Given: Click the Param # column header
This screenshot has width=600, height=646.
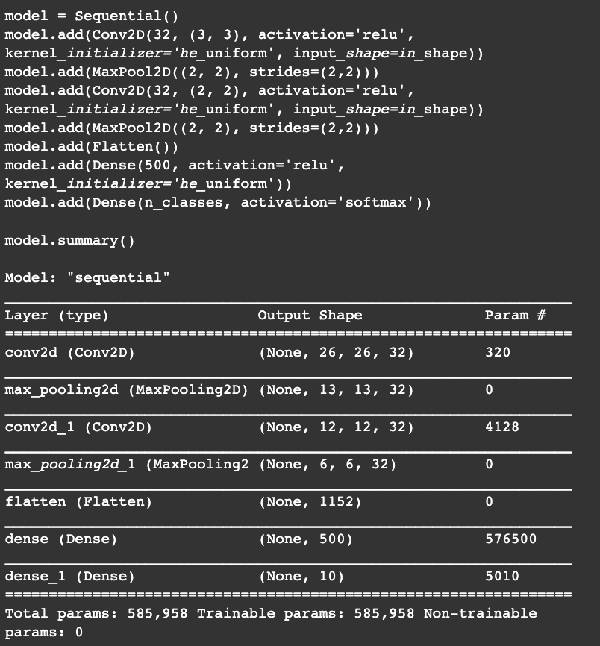Looking at the screenshot, I should pyautogui.click(x=515, y=315).
